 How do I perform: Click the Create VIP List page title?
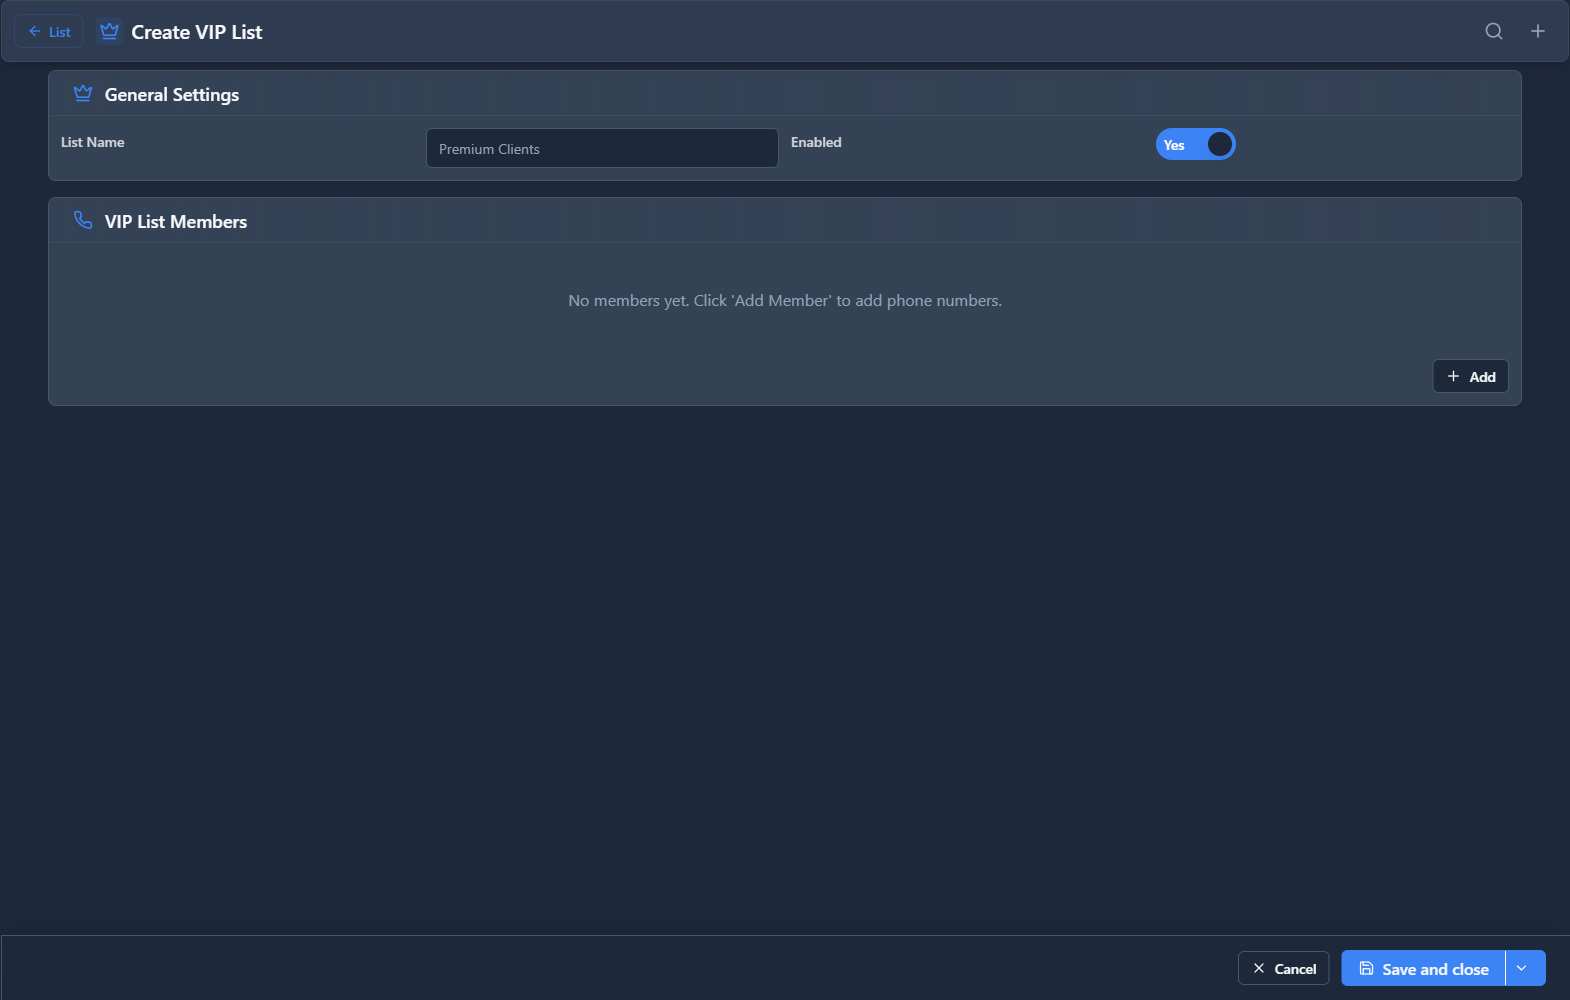click(197, 32)
